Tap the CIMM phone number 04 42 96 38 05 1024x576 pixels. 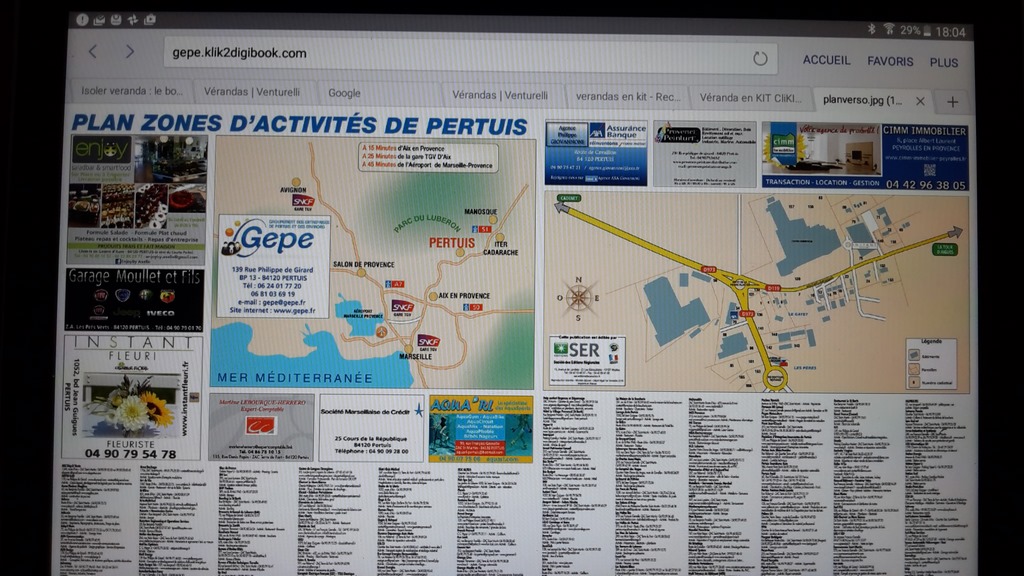pyautogui.click(x=925, y=185)
